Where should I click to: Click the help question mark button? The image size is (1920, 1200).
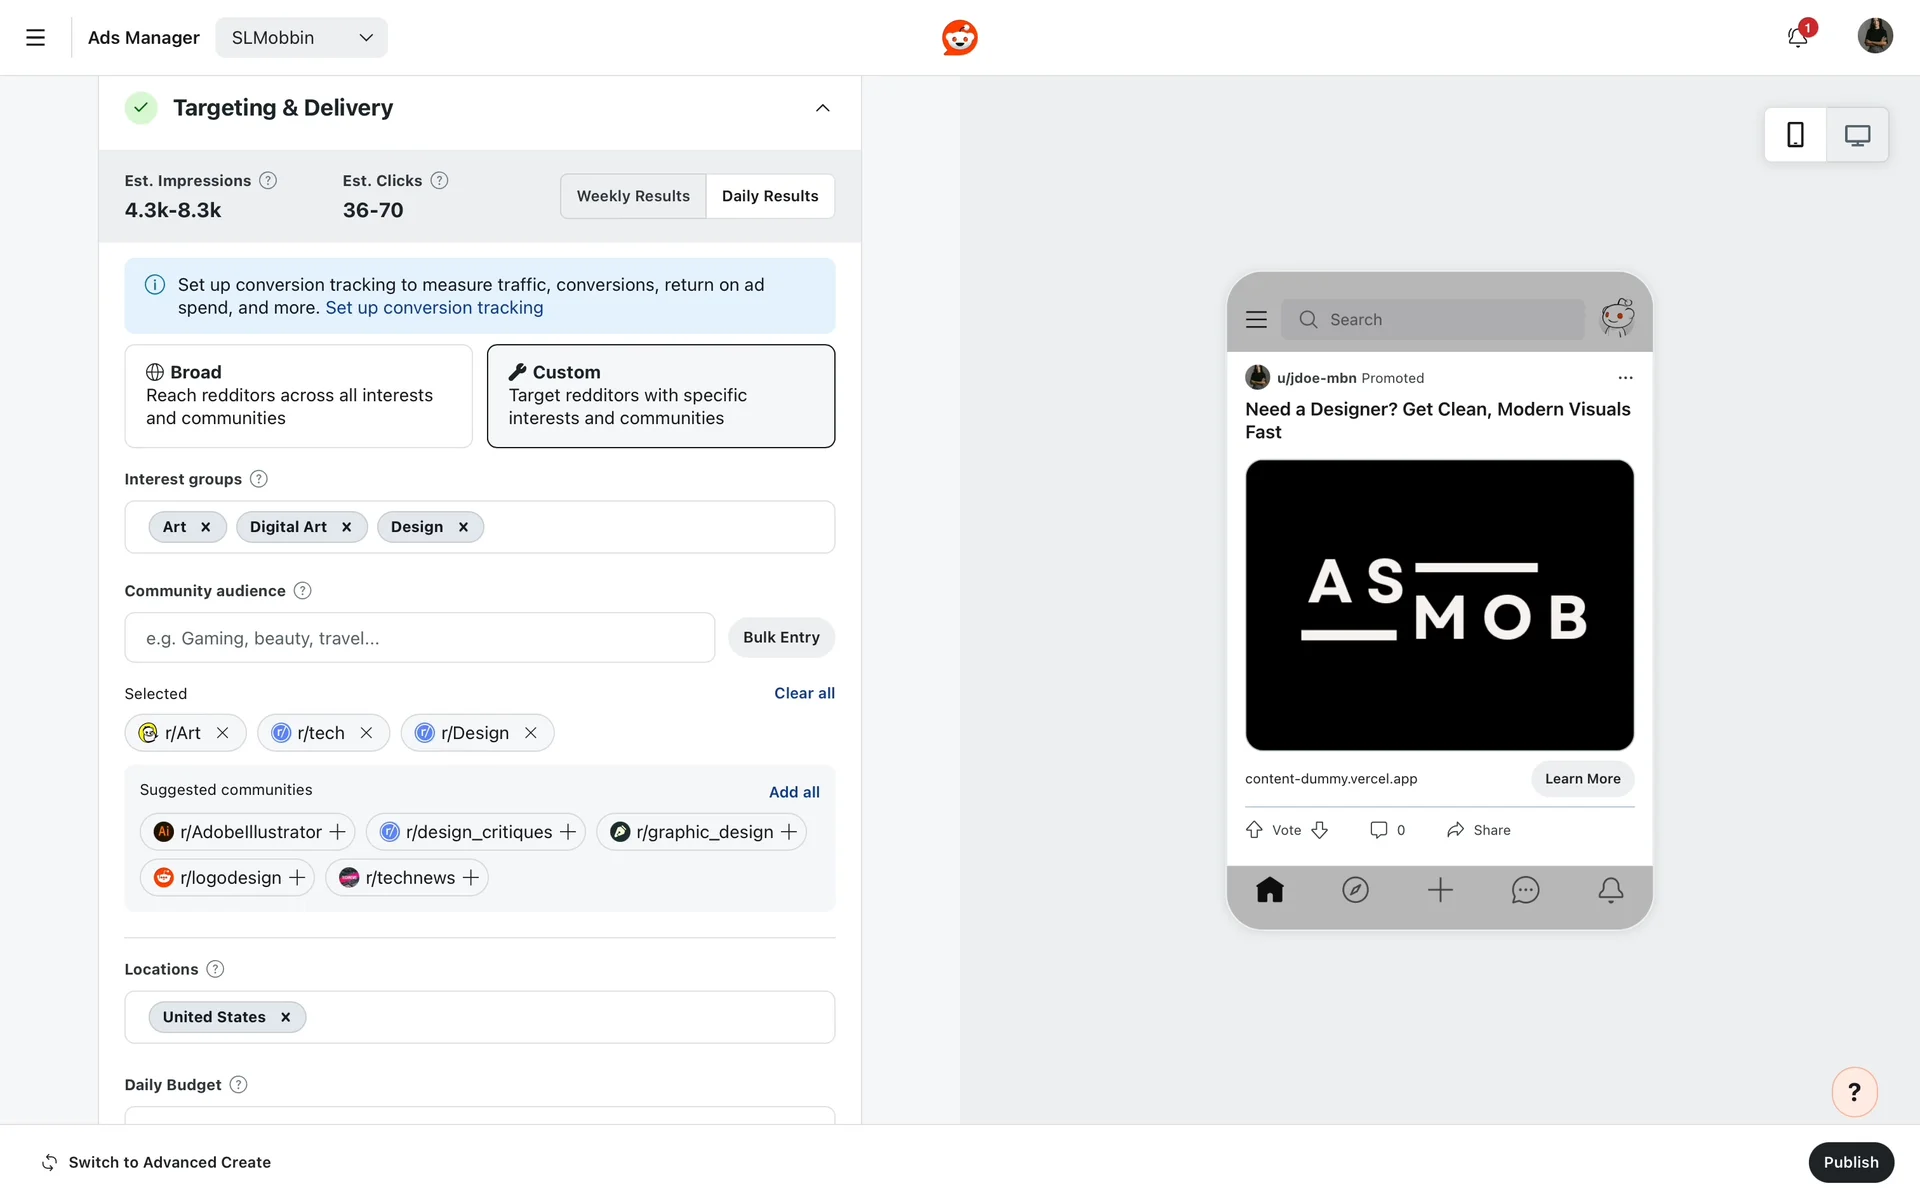1854,1092
